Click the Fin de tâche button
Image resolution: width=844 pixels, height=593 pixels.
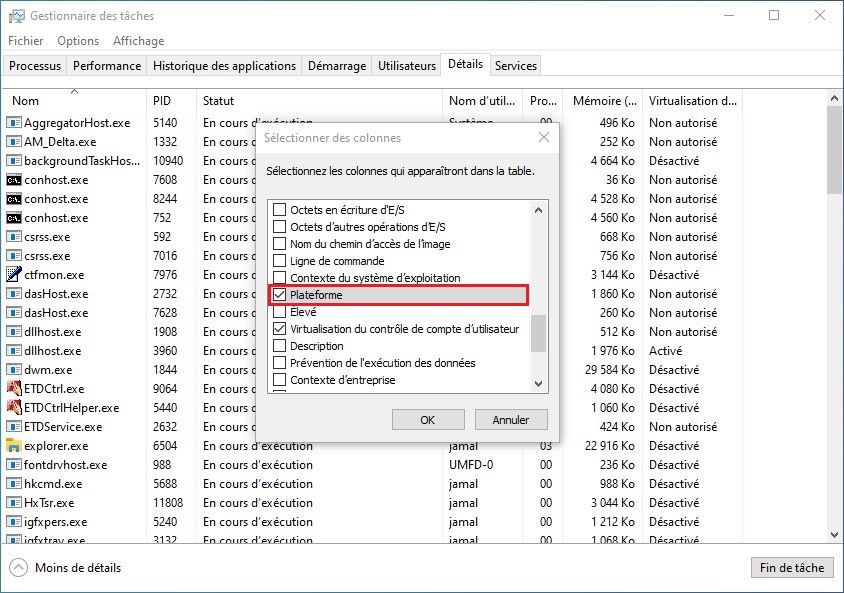tap(792, 567)
